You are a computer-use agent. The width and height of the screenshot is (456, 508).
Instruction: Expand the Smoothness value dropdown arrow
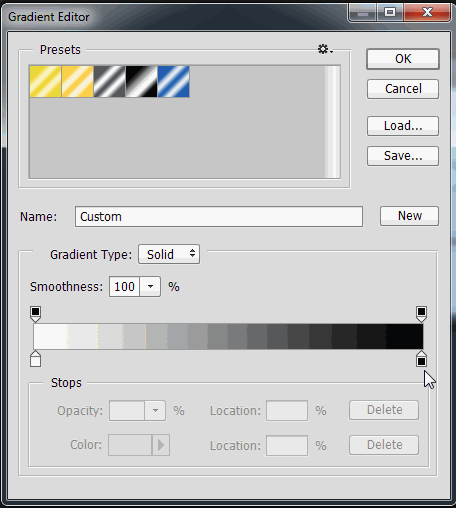(x=150, y=287)
